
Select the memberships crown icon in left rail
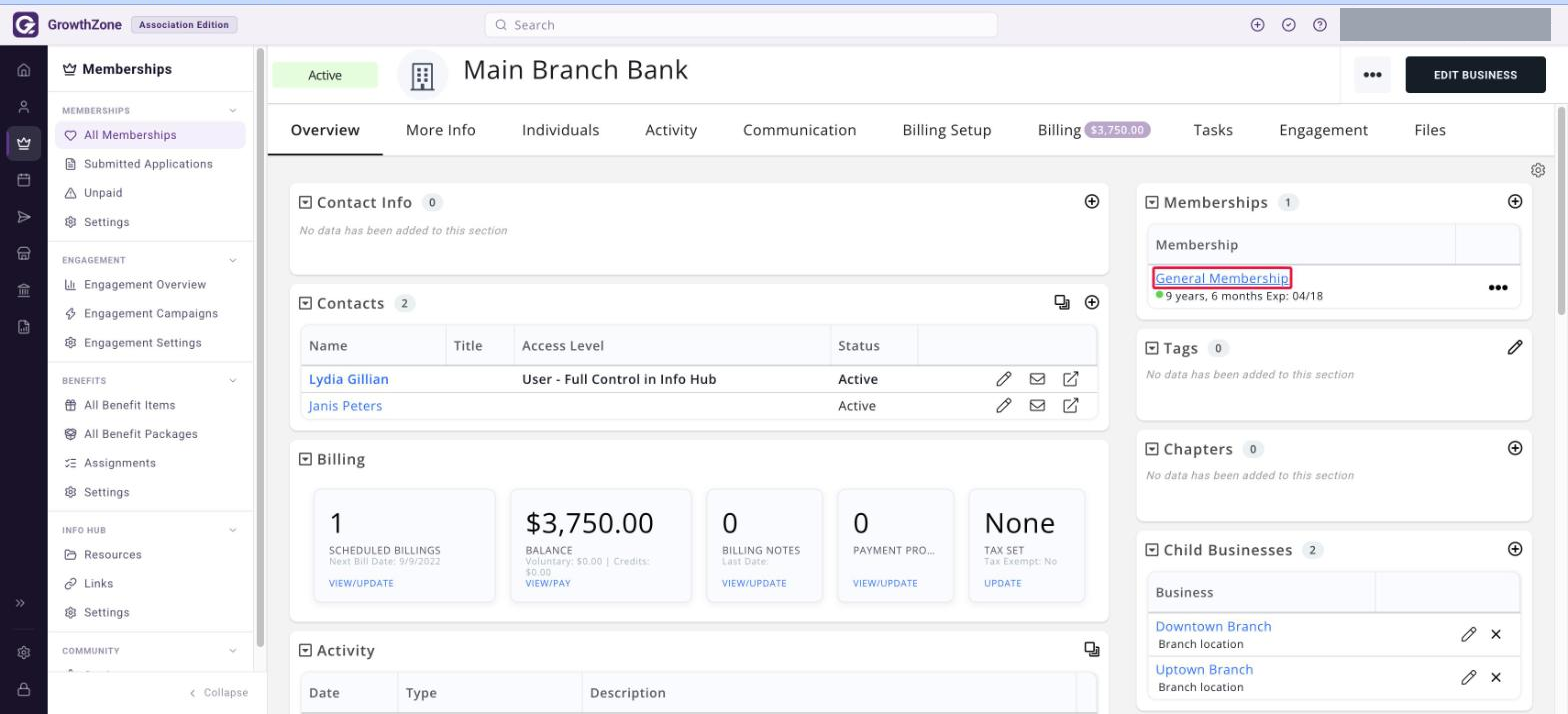[x=24, y=143]
